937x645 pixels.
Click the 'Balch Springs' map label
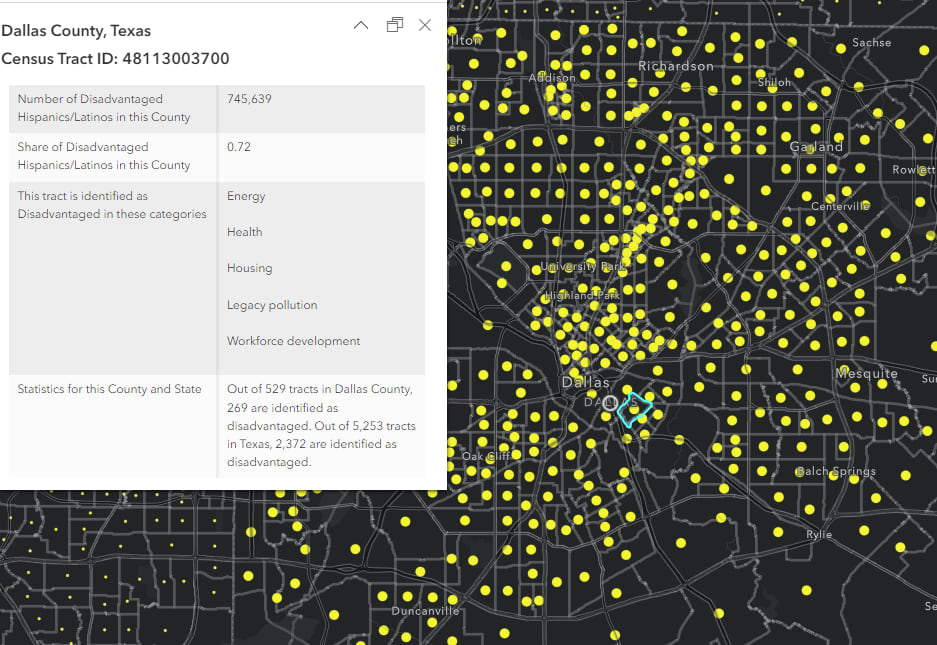coord(835,472)
